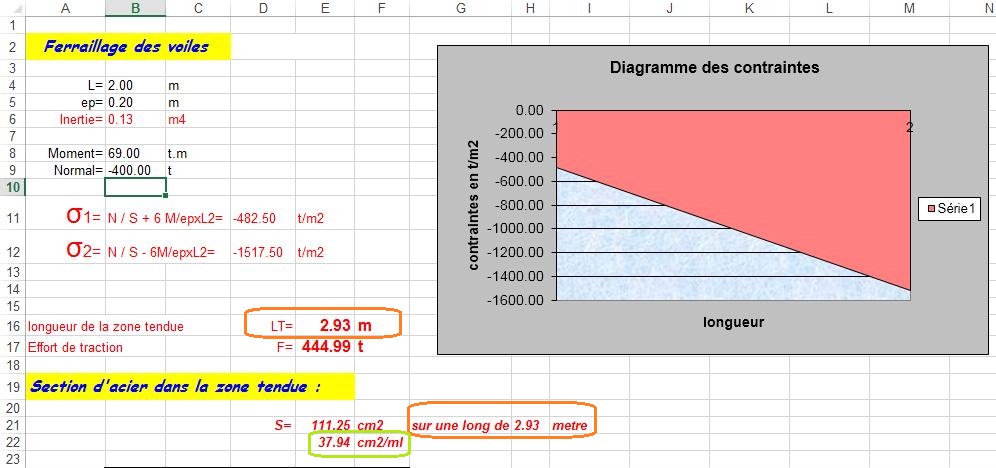Click column header B
Image resolution: width=996 pixels, height=468 pixels.
tap(135, 8)
